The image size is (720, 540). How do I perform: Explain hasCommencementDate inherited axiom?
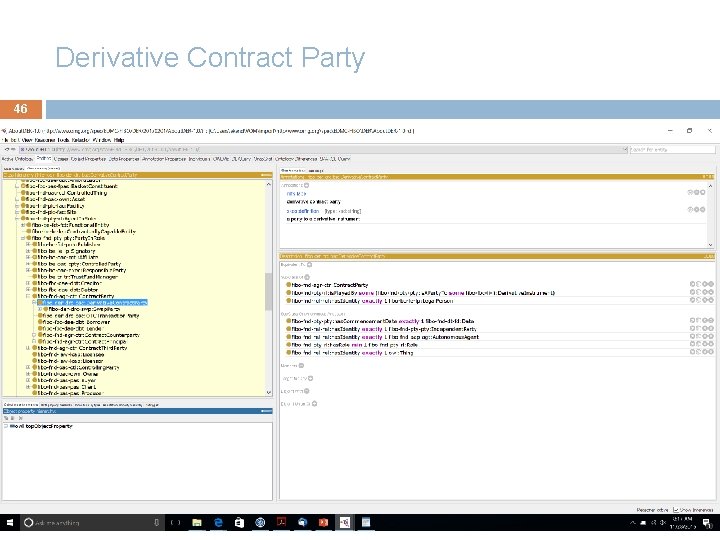click(692, 321)
